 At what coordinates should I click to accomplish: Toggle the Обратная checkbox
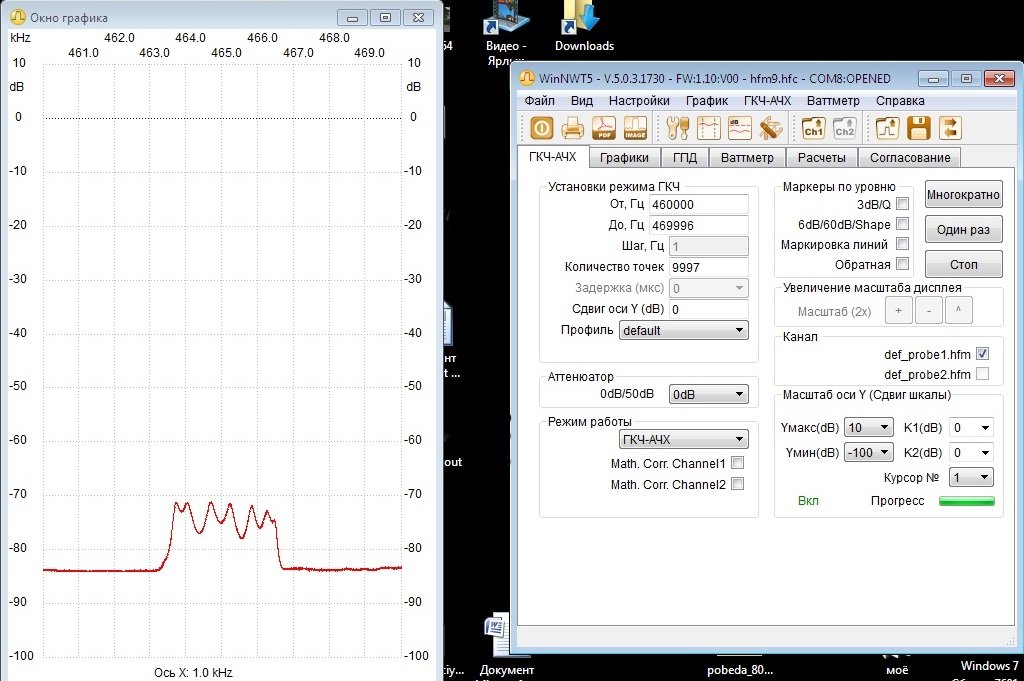(903, 264)
